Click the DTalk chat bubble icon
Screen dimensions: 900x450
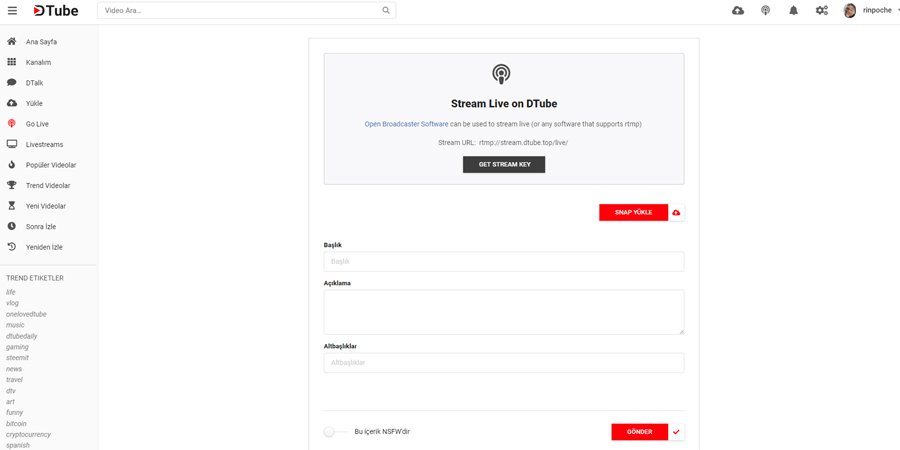tap(11, 83)
